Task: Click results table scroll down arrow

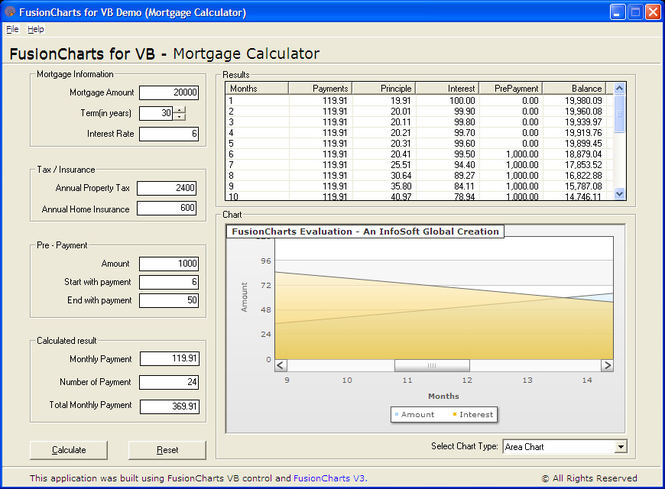Action: (619, 194)
